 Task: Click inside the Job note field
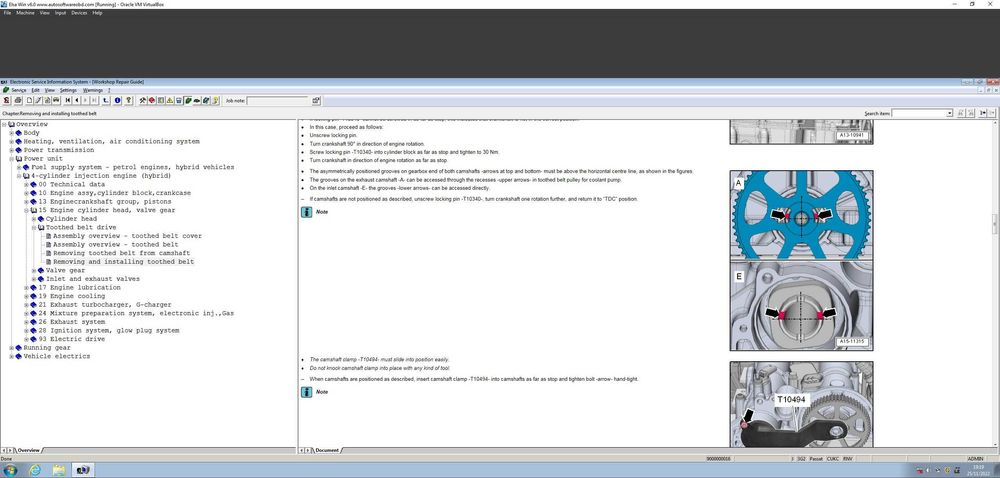(x=277, y=101)
